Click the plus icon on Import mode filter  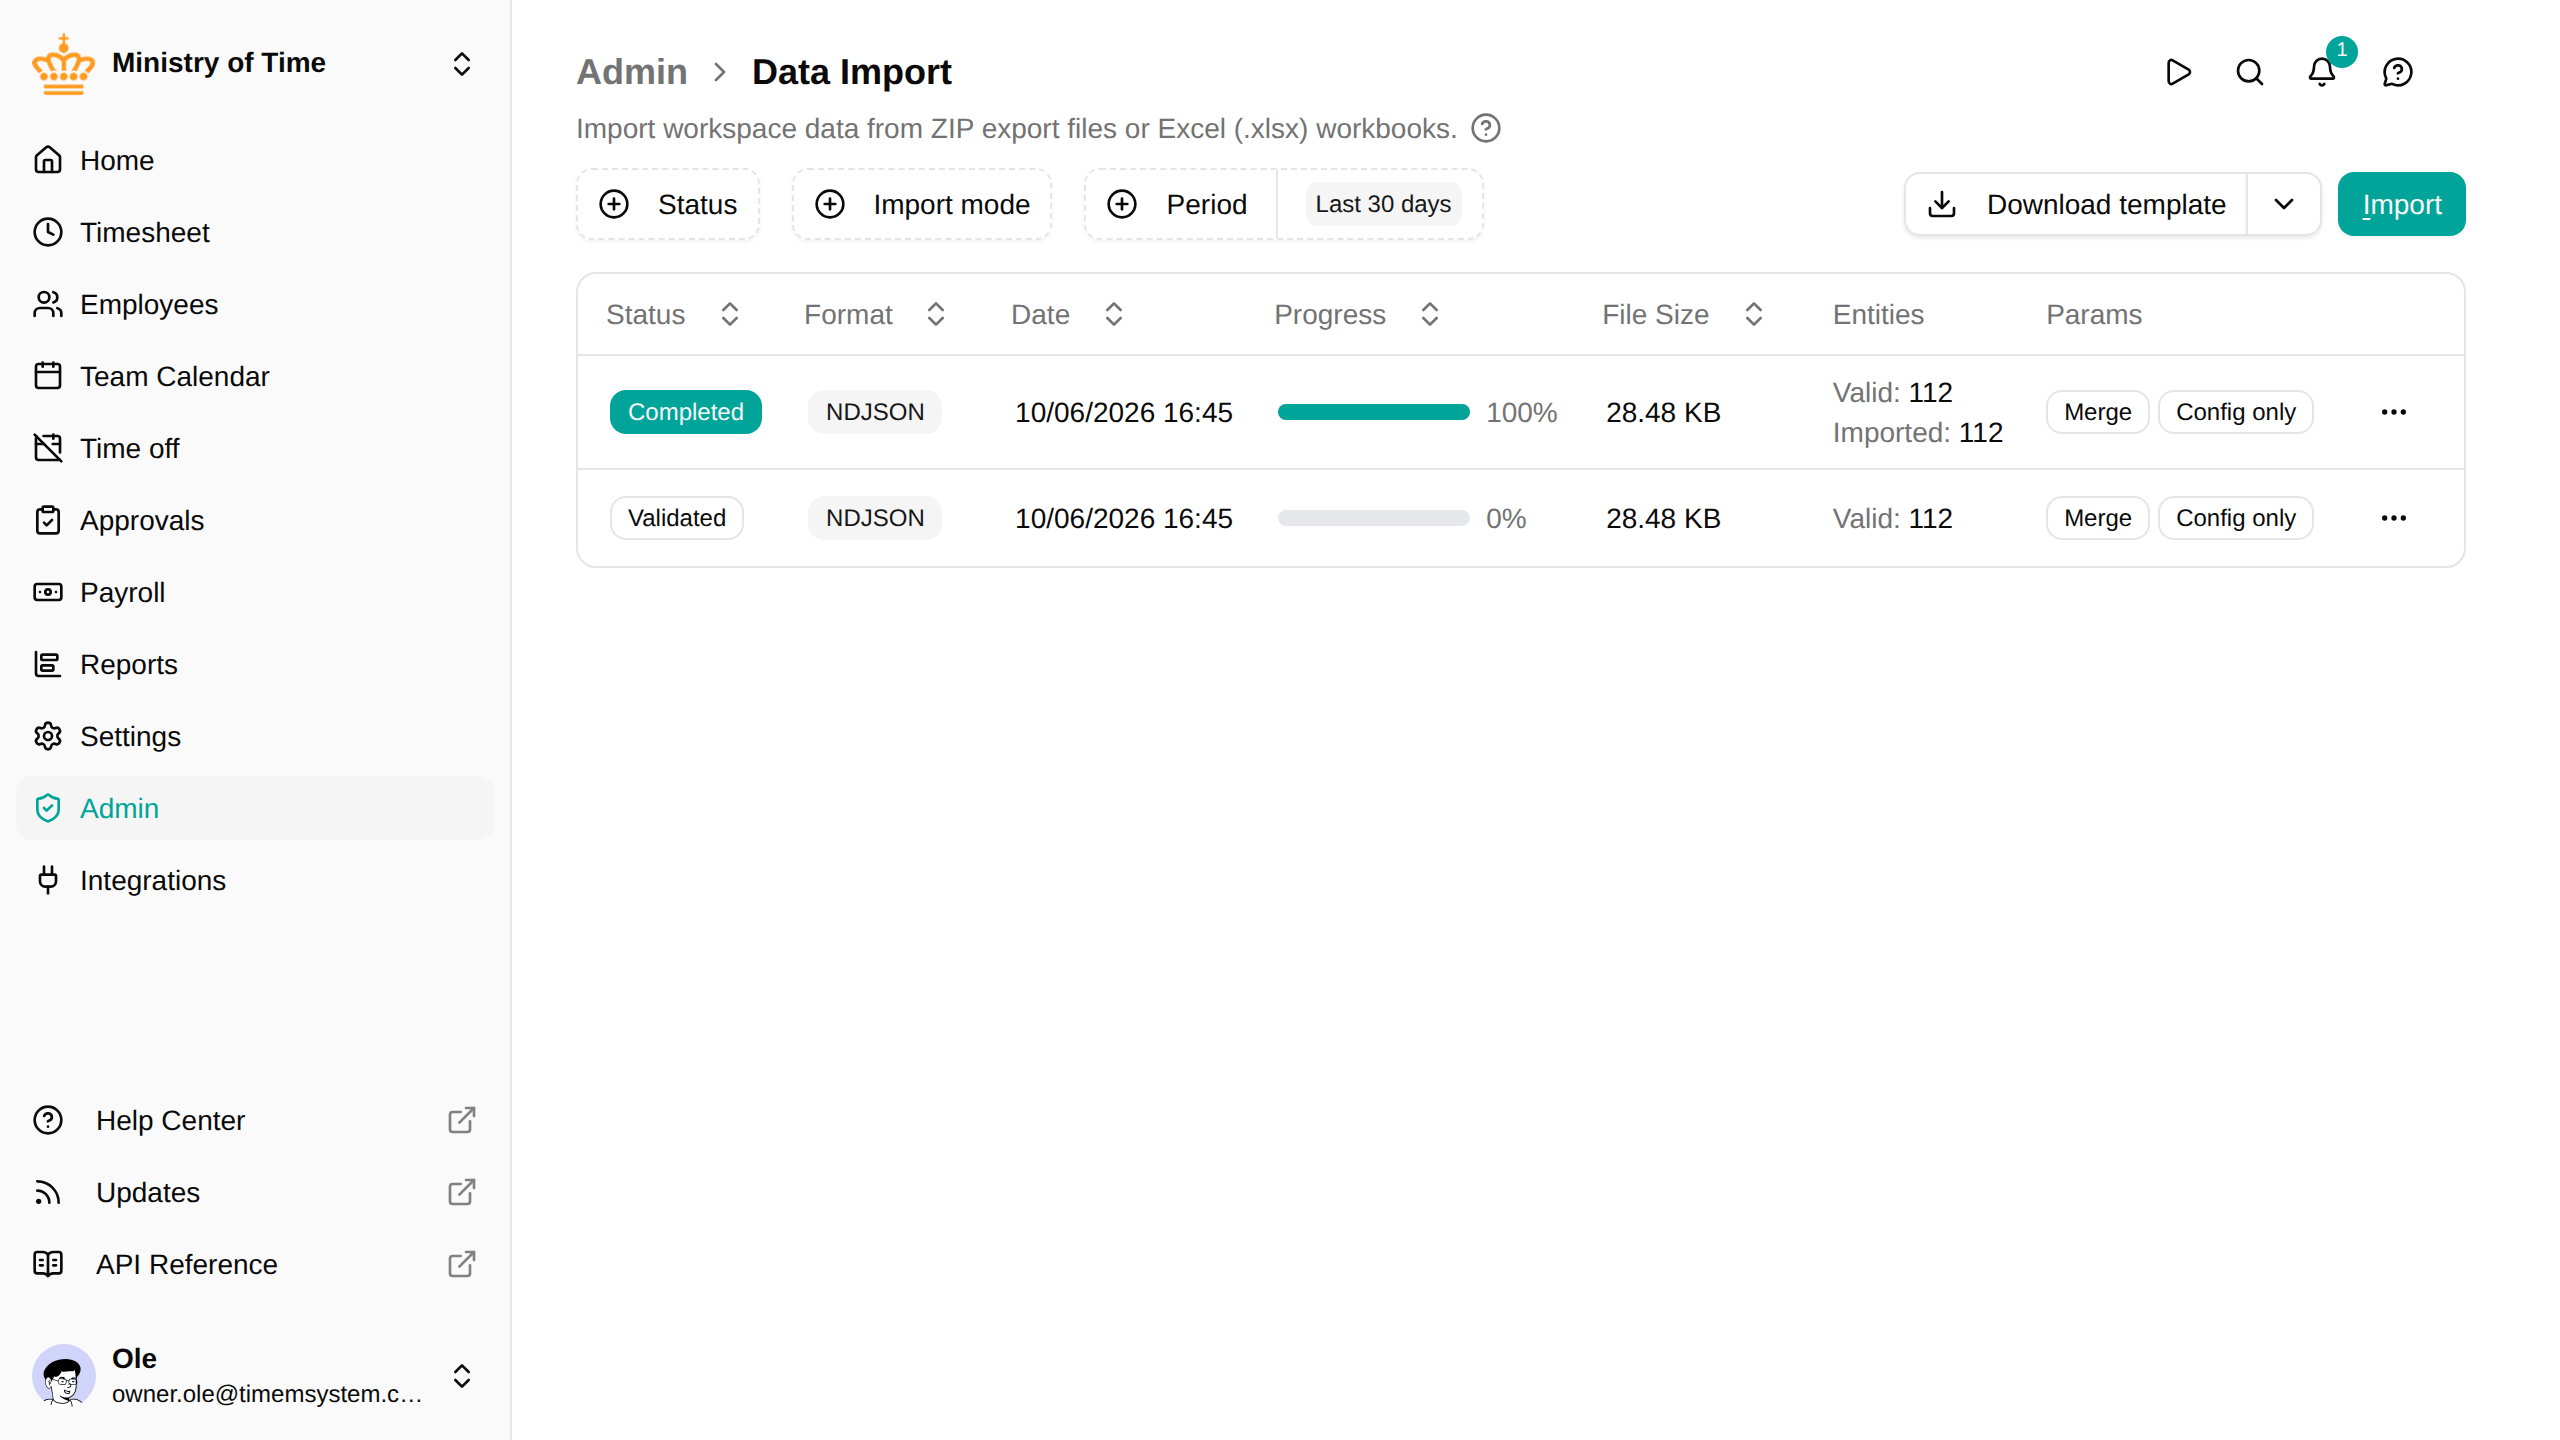(830, 204)
